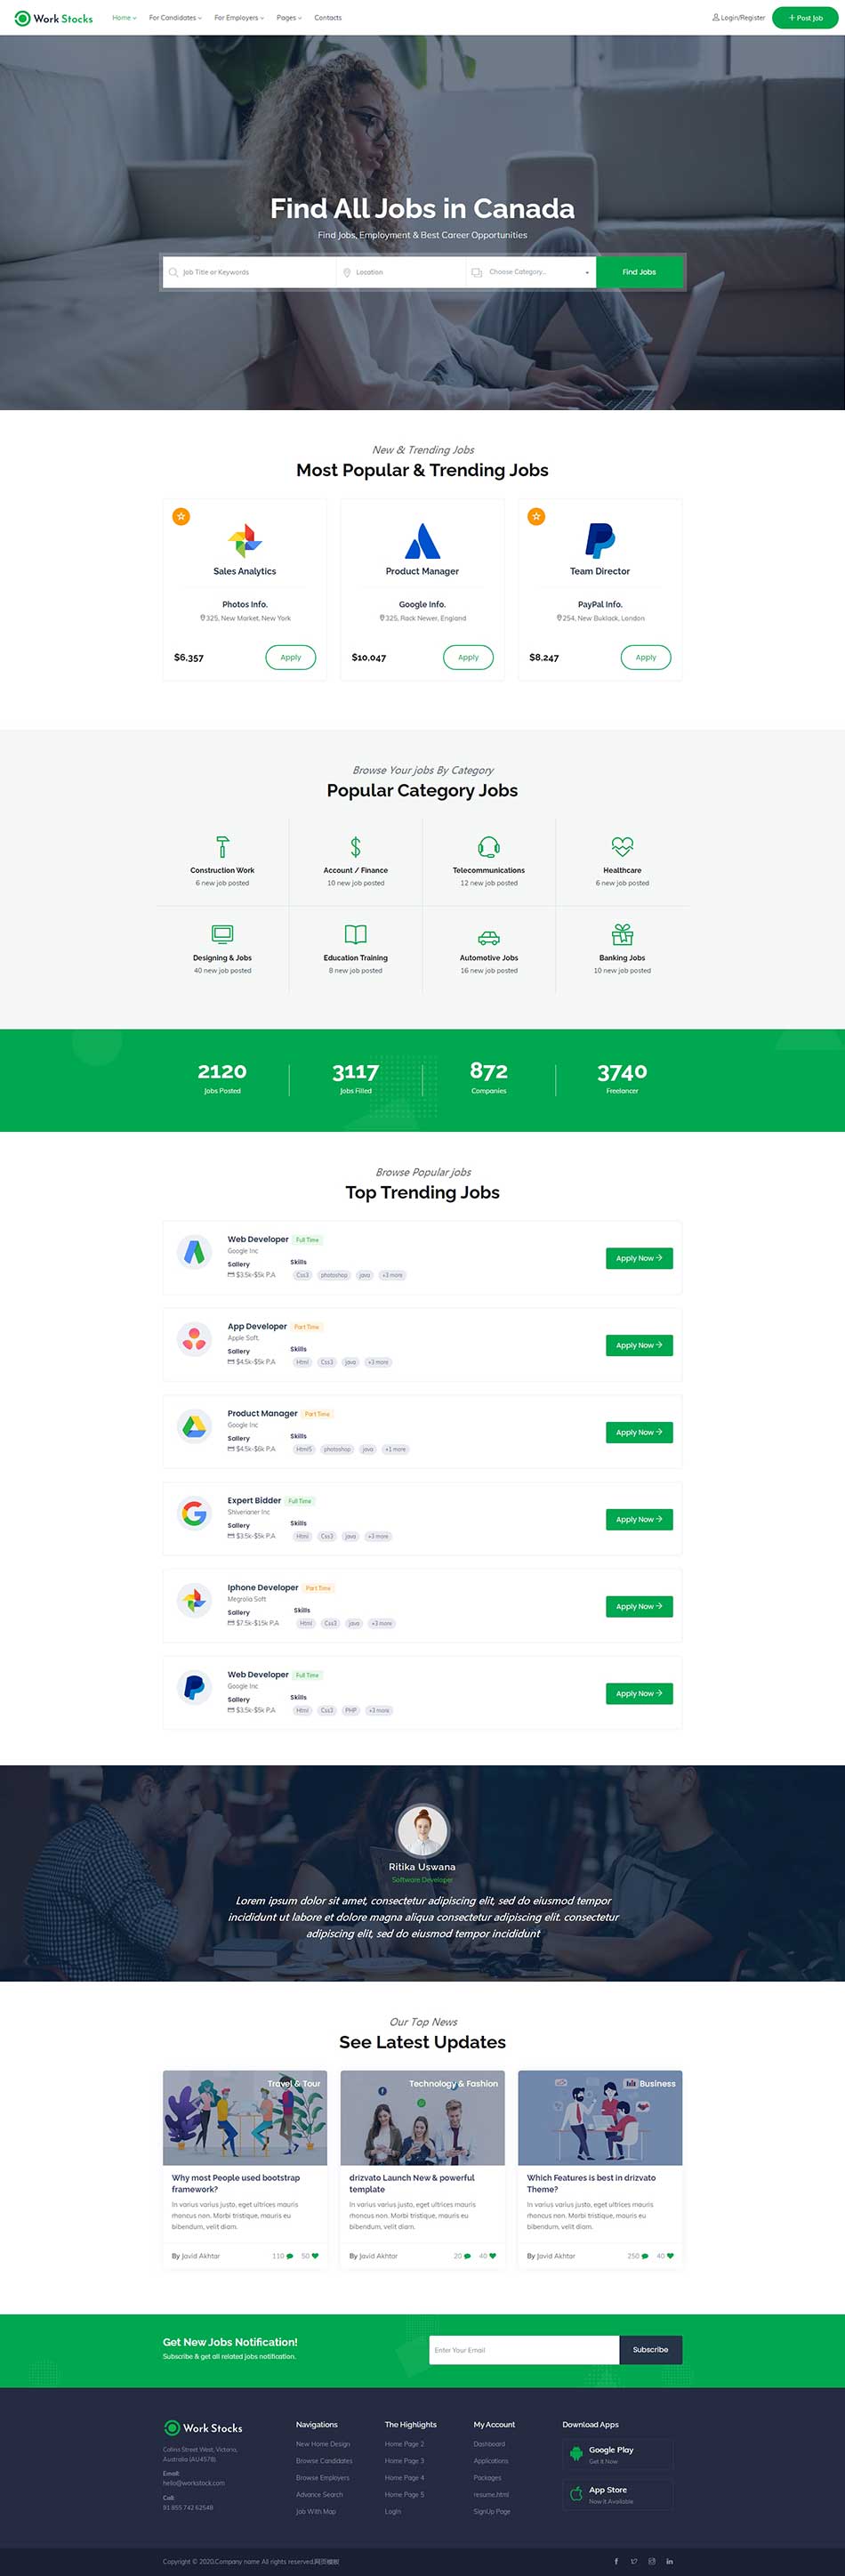Expand the Choose Category dropdown

[x=531, y=272]
